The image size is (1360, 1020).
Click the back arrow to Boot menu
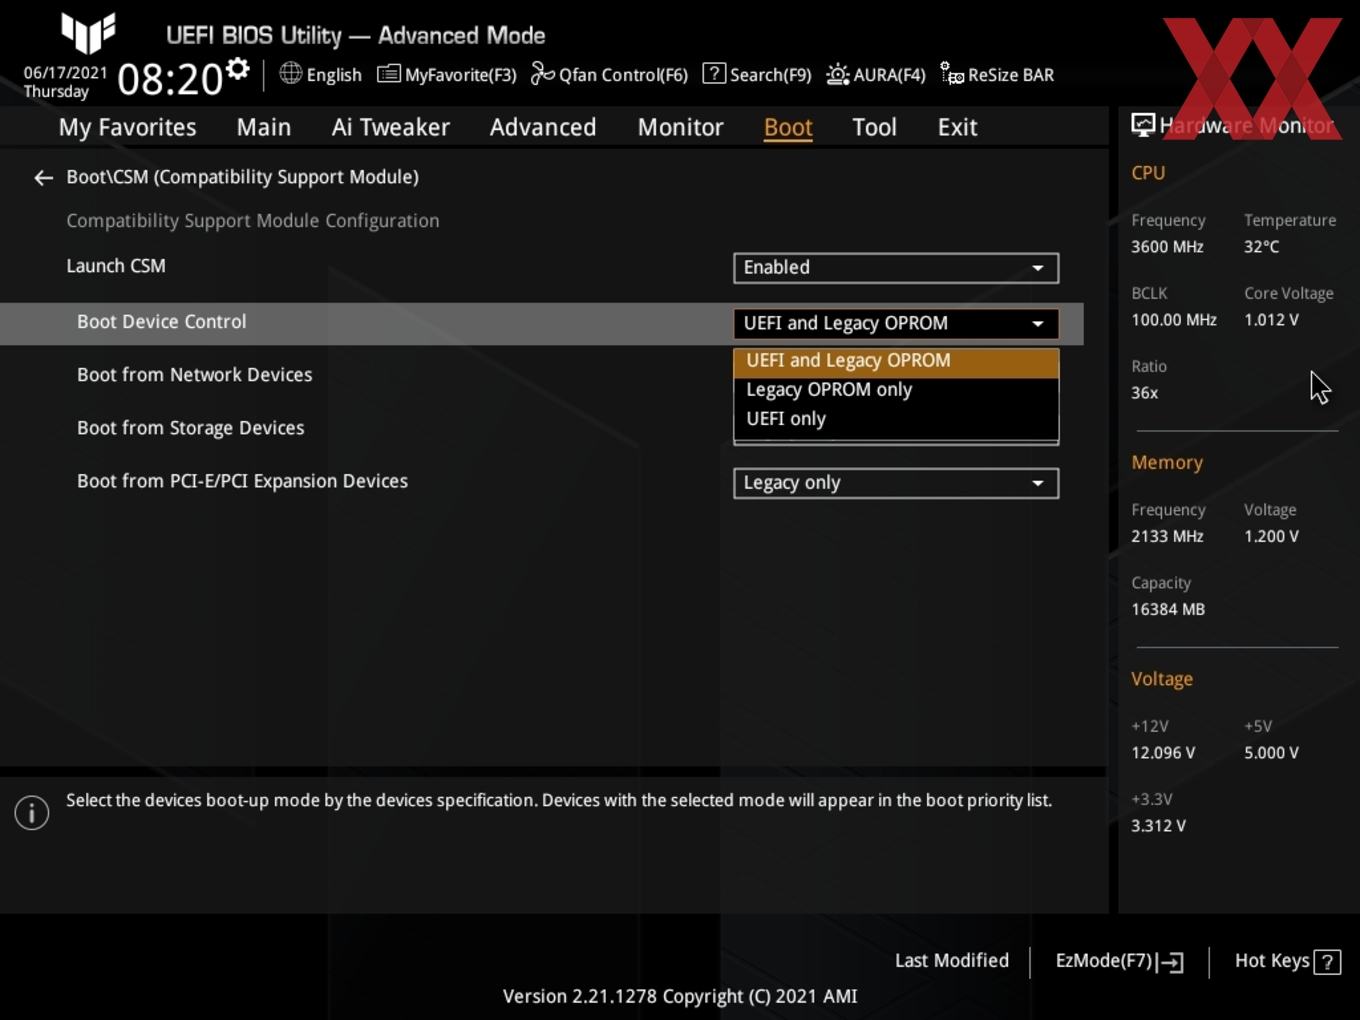tap(43, 177)
